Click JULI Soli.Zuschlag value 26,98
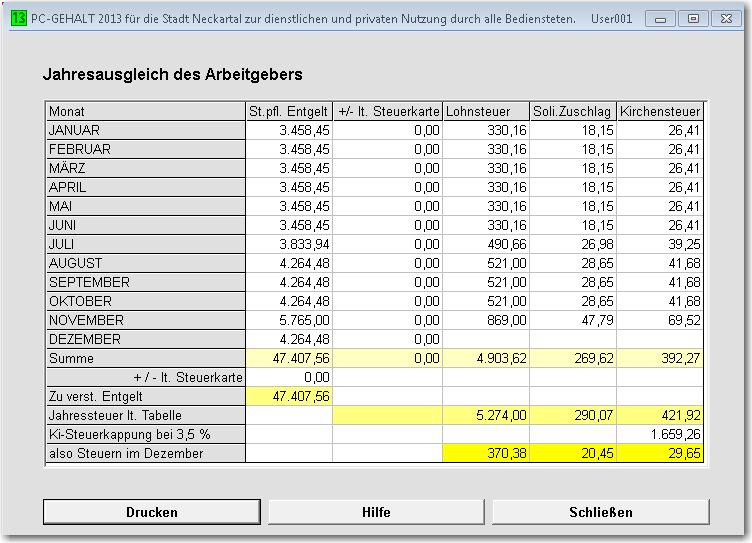Image resolution: width=752 pixels, height=543 pixels. point(573,244)
